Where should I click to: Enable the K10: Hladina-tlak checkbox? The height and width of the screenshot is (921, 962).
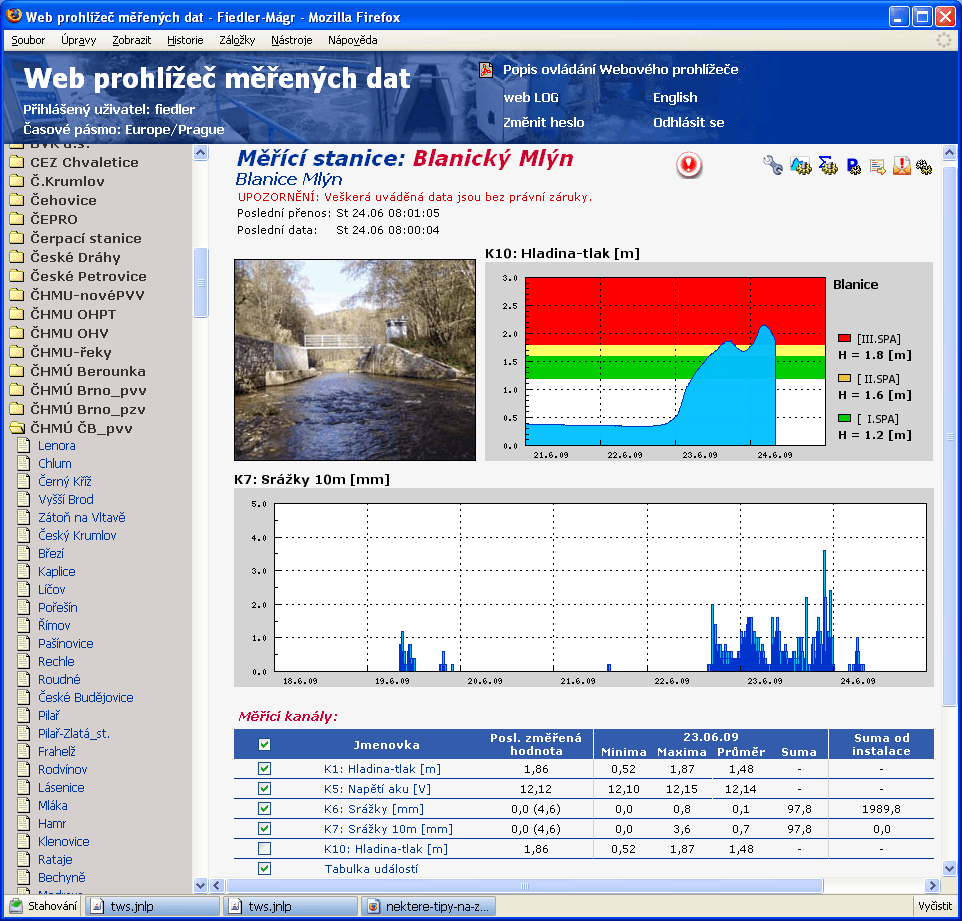[x=264, y=849]
